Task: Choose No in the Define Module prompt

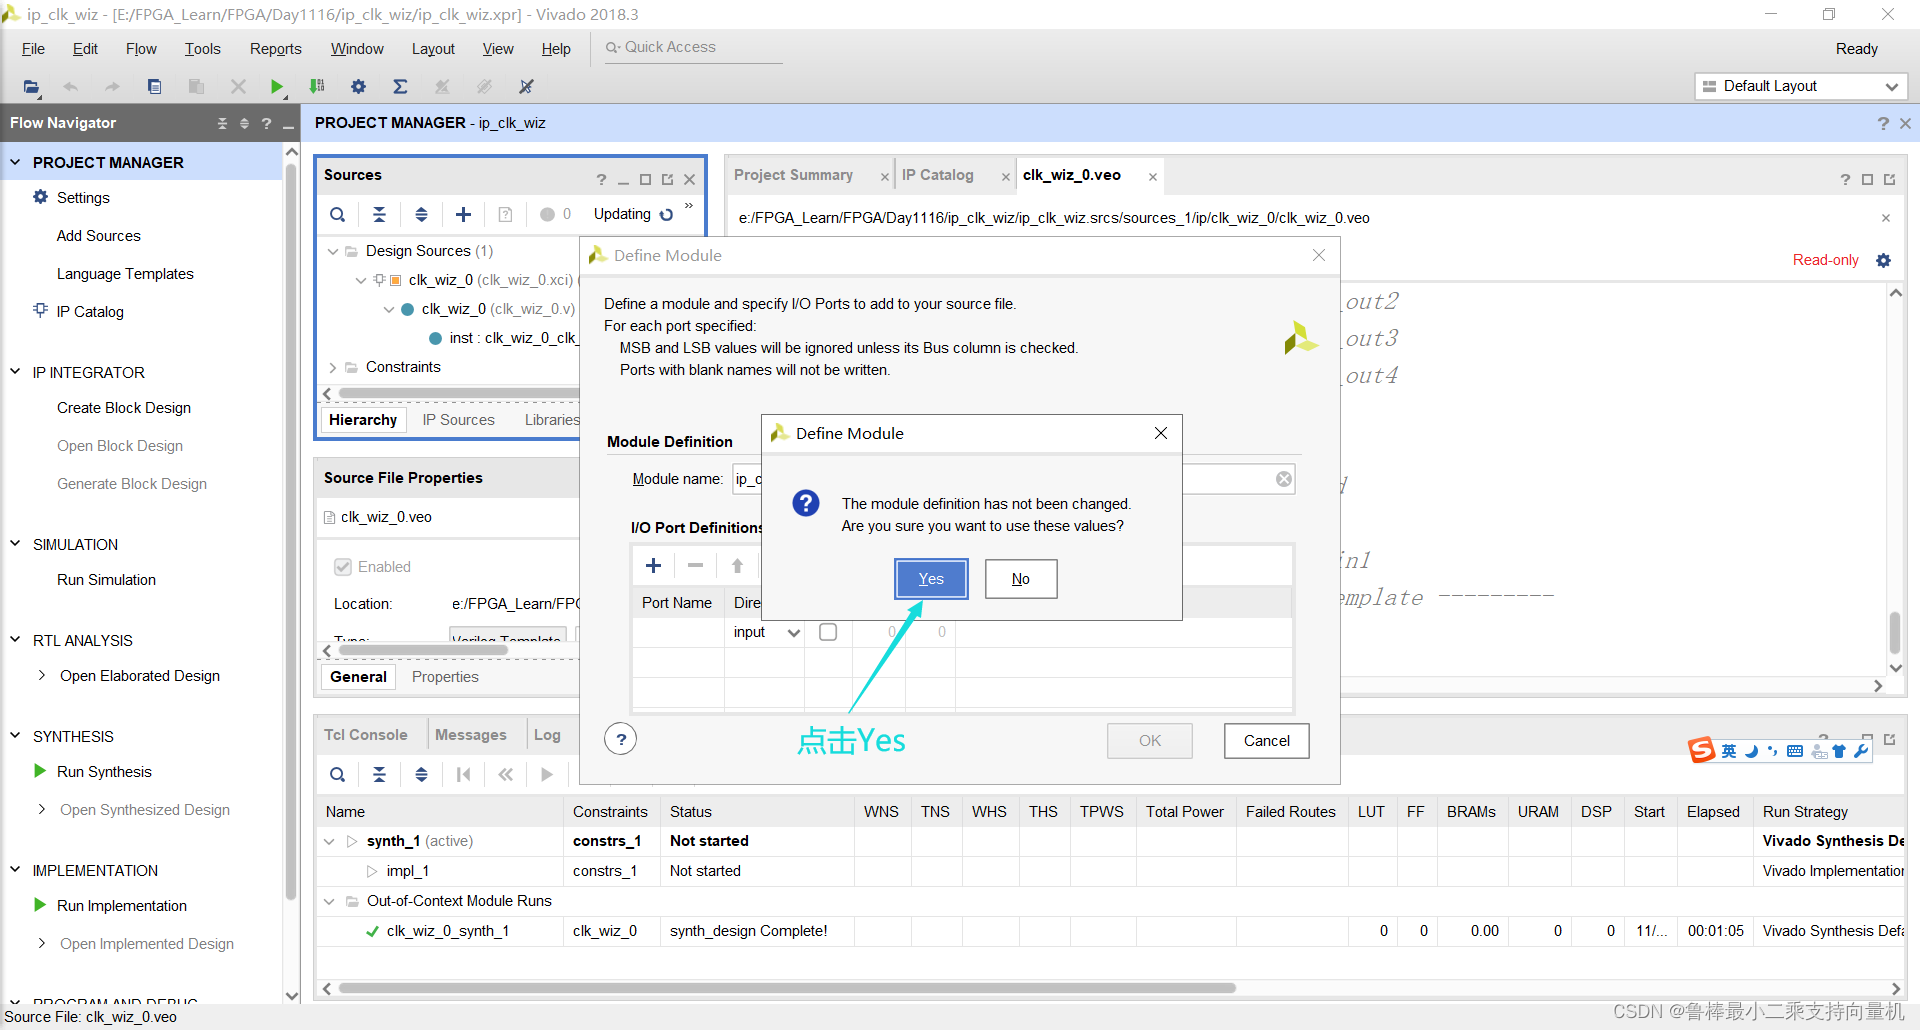Action: click(x=1021, y=579)
